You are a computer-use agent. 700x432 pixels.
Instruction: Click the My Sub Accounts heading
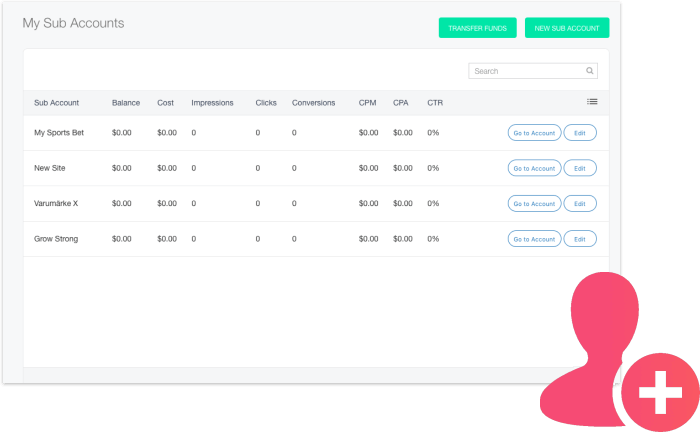73,23
